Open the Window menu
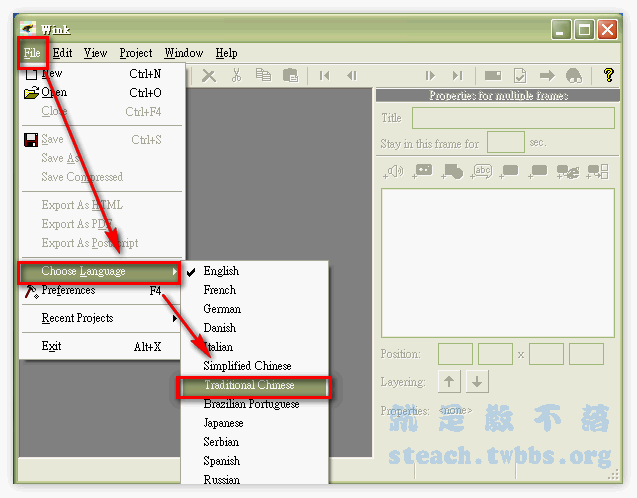Image resolution: width=637 pixels, height=498 pixels. [x=184, y=53]
